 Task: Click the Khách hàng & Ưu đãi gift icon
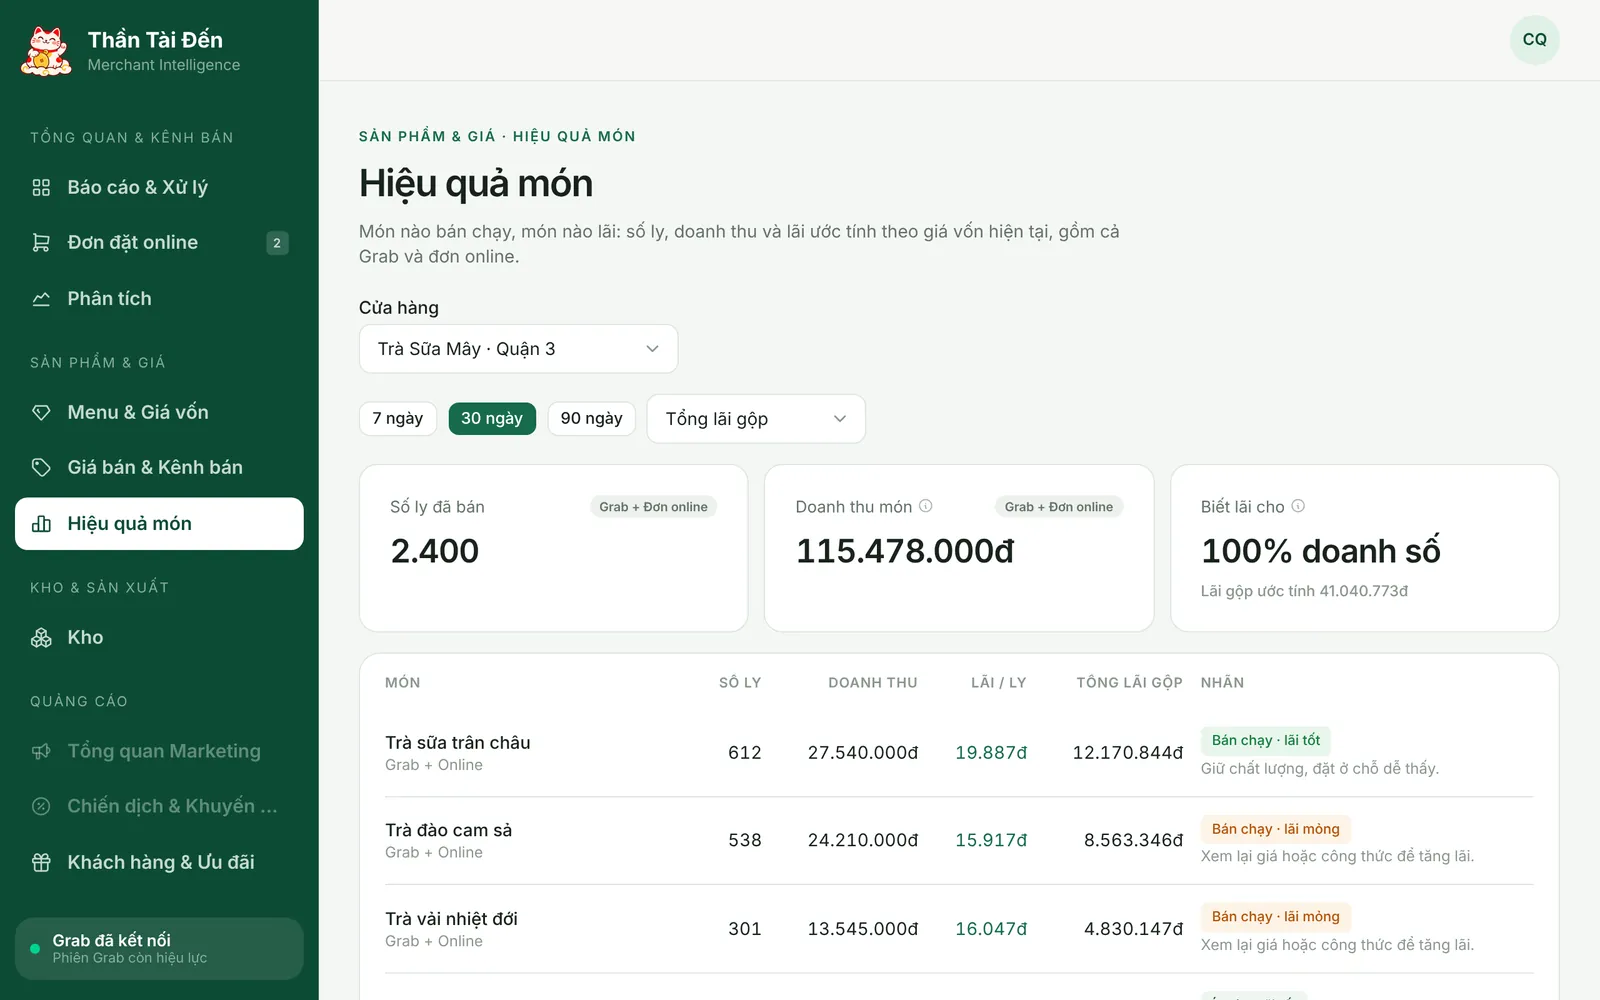tap(41, 862)
